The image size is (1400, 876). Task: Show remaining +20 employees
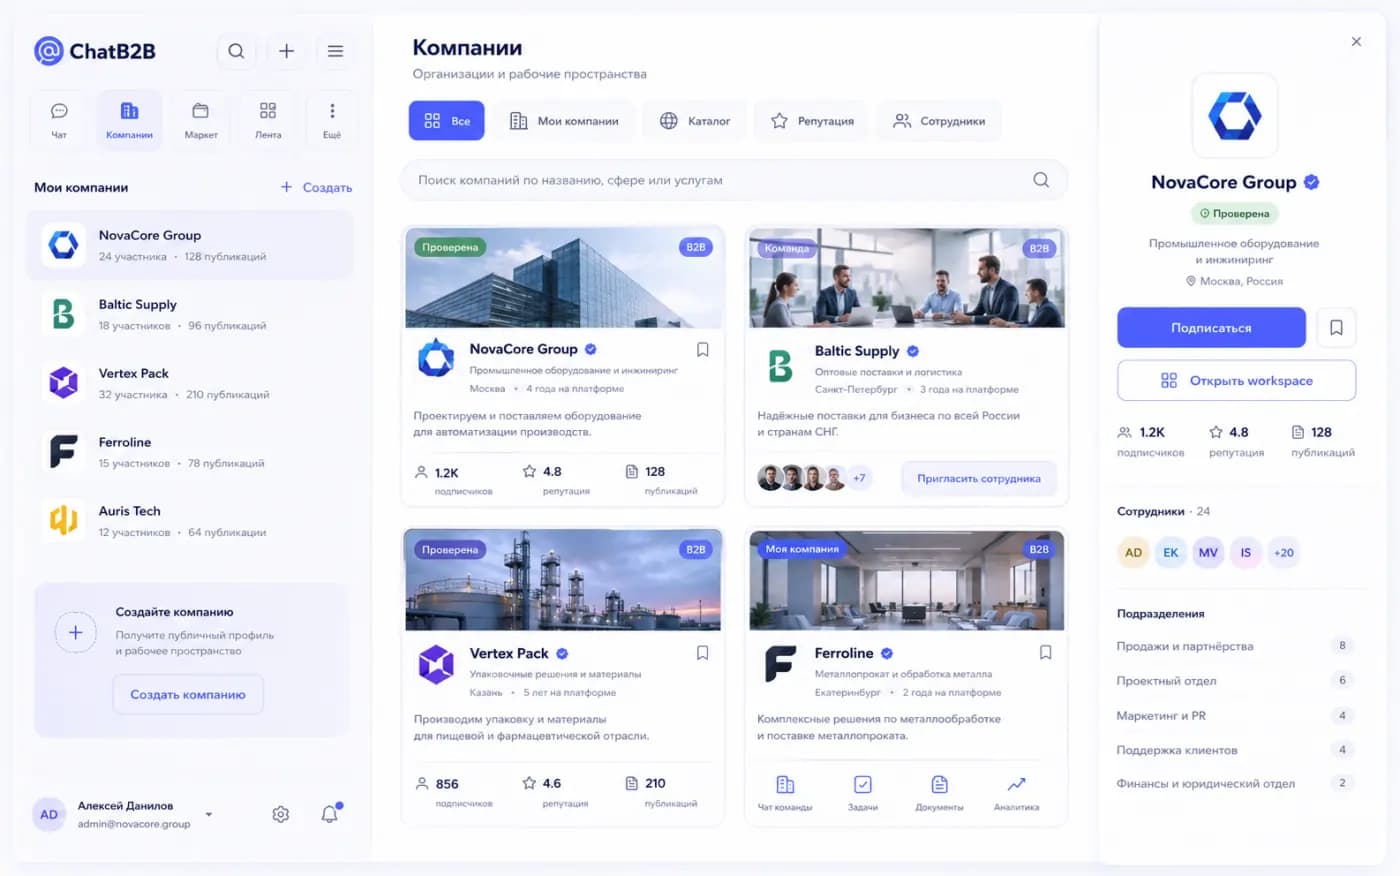click(1283, 552)
